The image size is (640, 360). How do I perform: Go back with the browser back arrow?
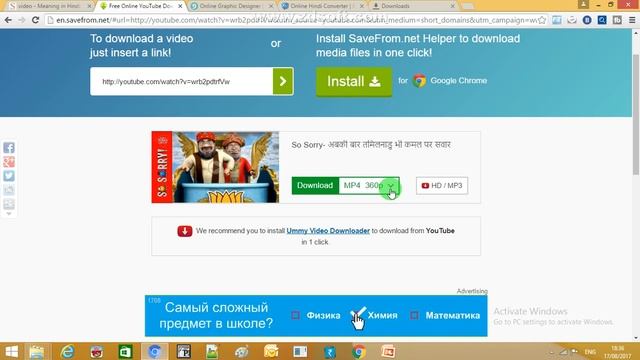point(8,20)
